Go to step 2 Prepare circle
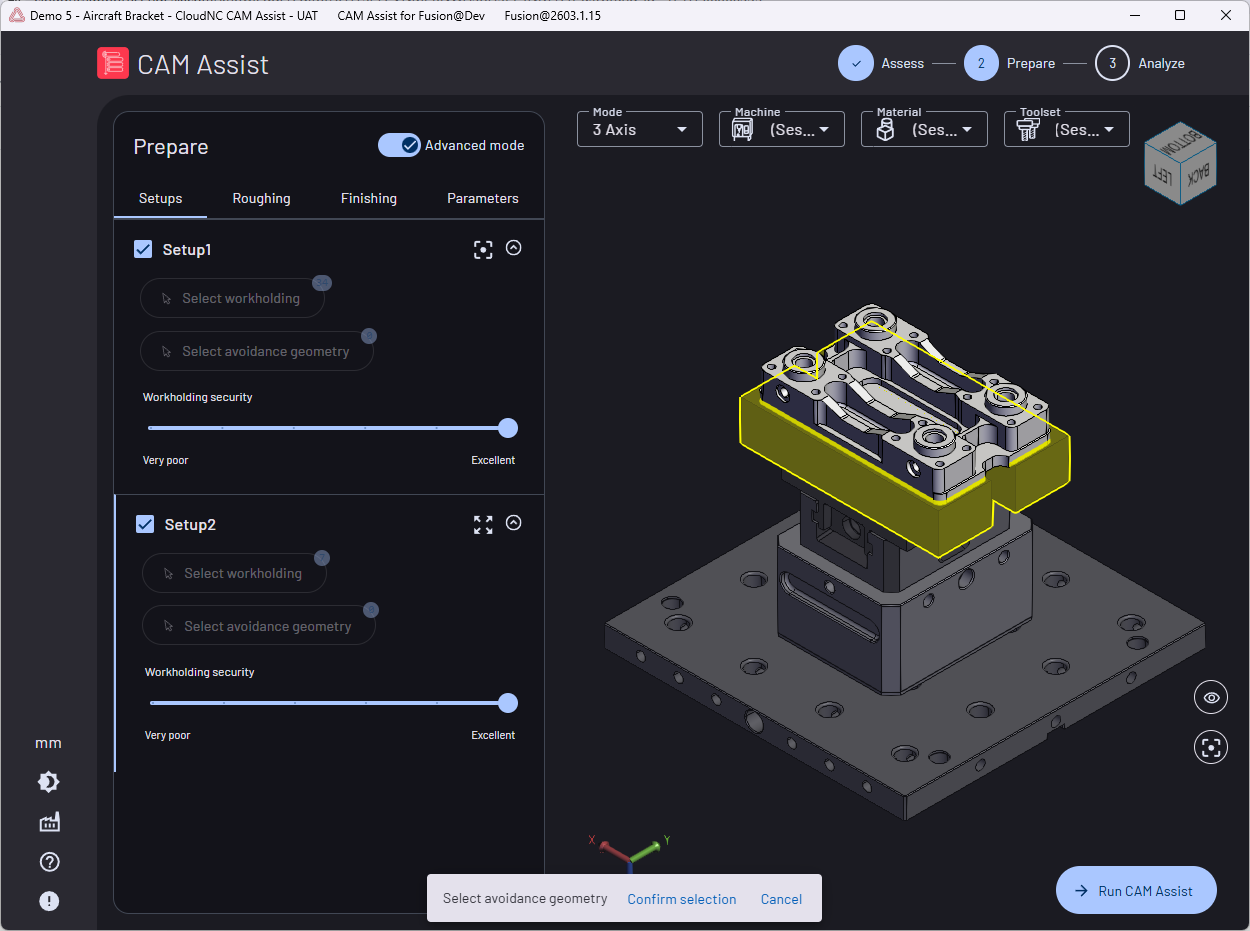This screenshot has width=1250, height=931. pyautogui.click(x=981, y=63)
